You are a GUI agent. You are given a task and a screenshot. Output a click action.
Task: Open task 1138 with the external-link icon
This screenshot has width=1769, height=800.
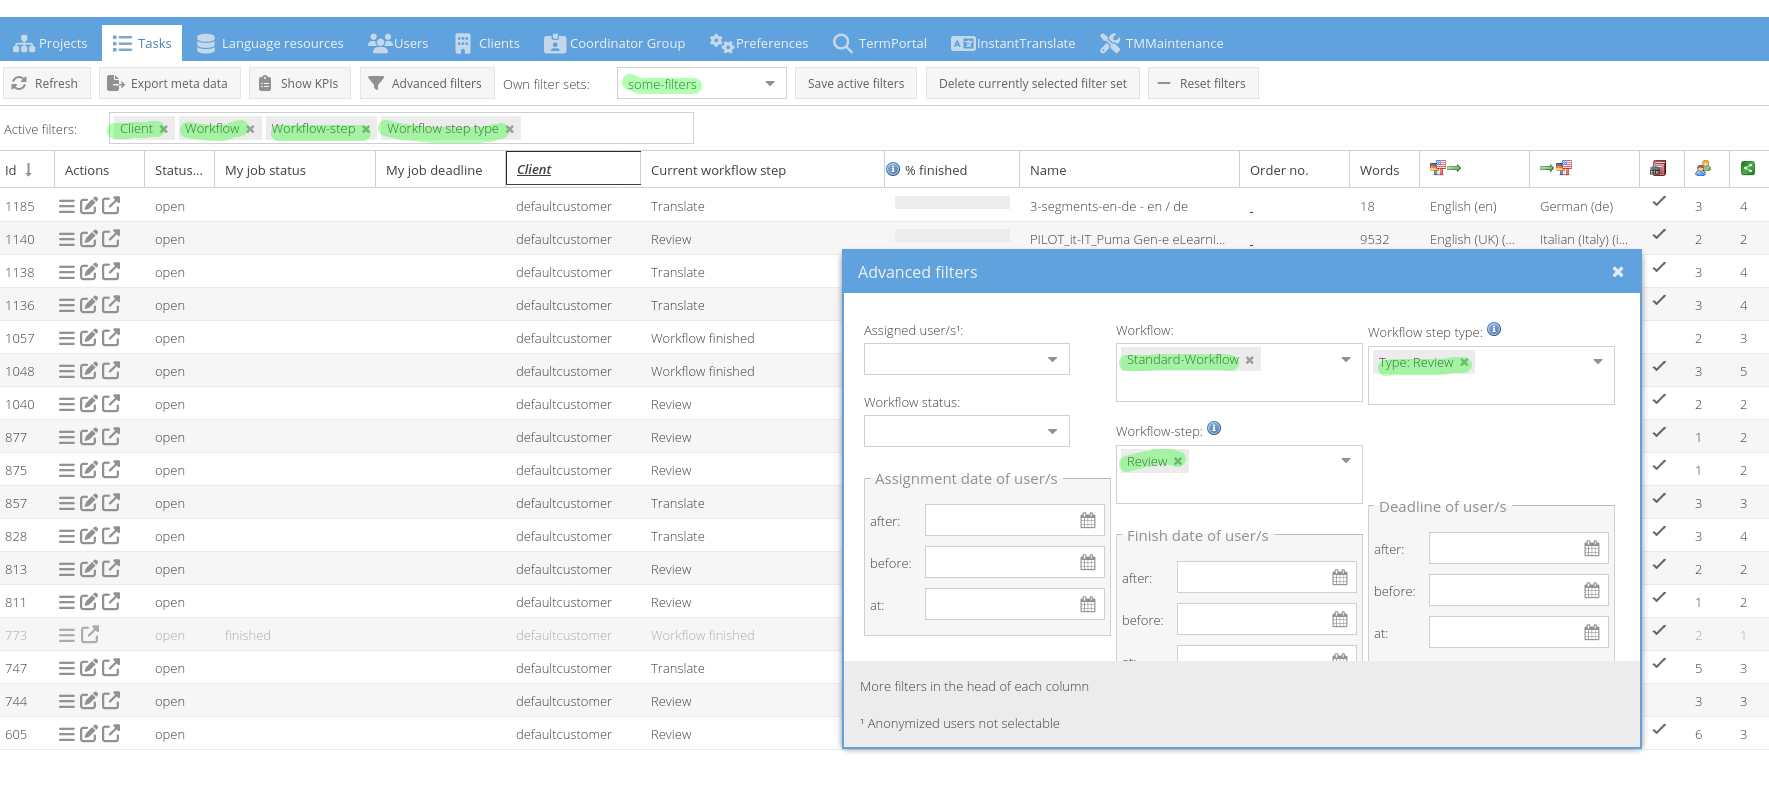[111, 271]
